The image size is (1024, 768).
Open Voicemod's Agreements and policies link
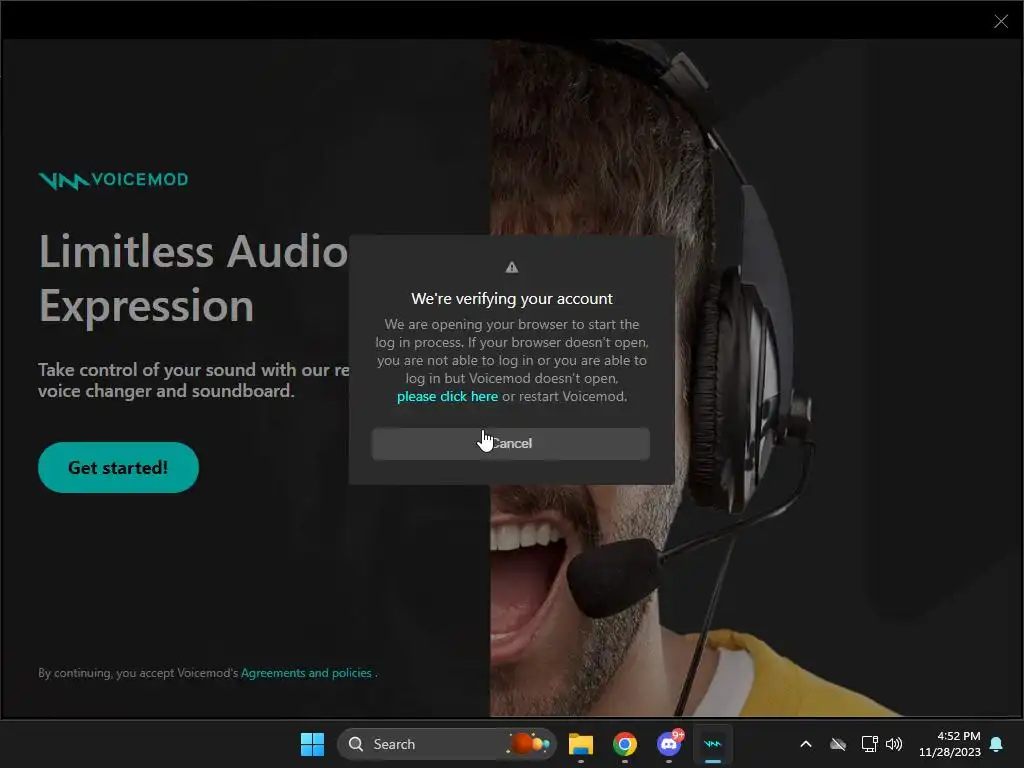click(306, 673)
